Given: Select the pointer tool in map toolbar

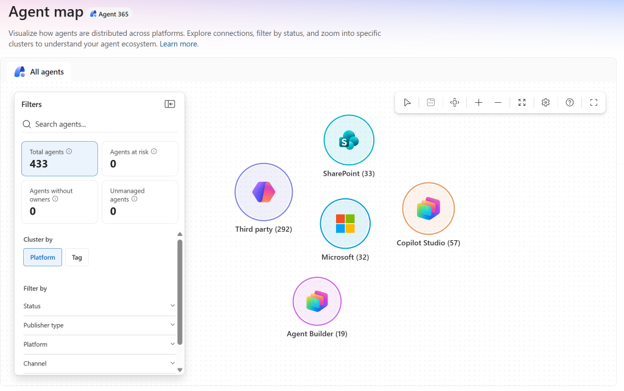Looking at the screenshot, I should coord(407,103).
